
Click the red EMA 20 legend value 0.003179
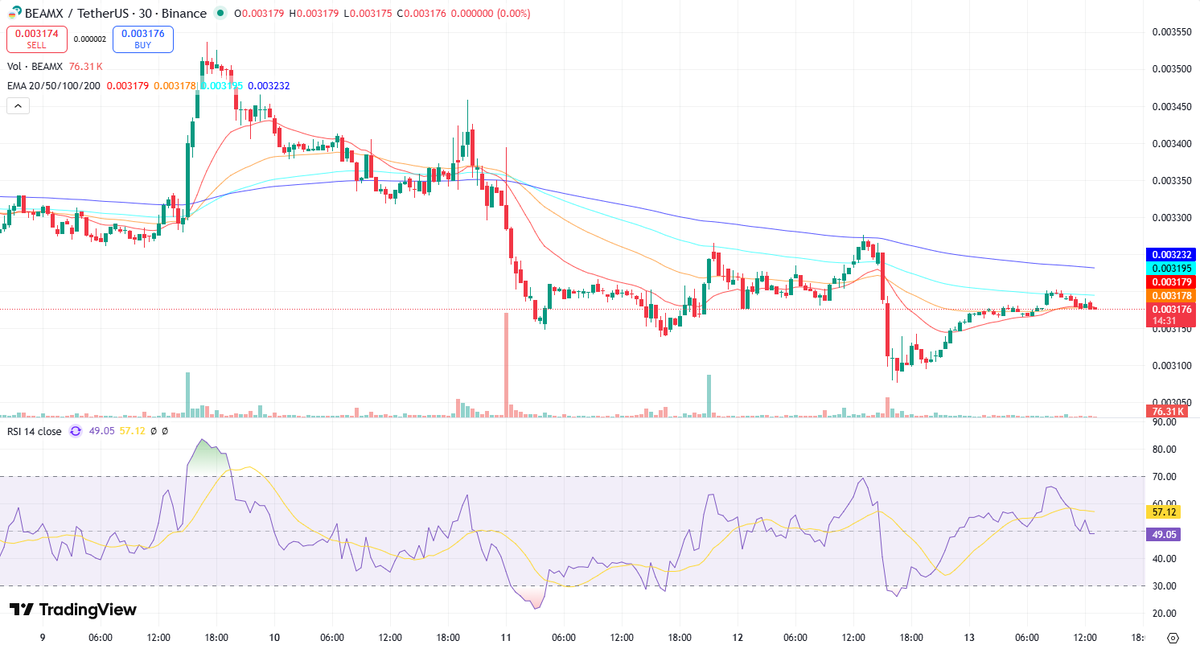127,86
